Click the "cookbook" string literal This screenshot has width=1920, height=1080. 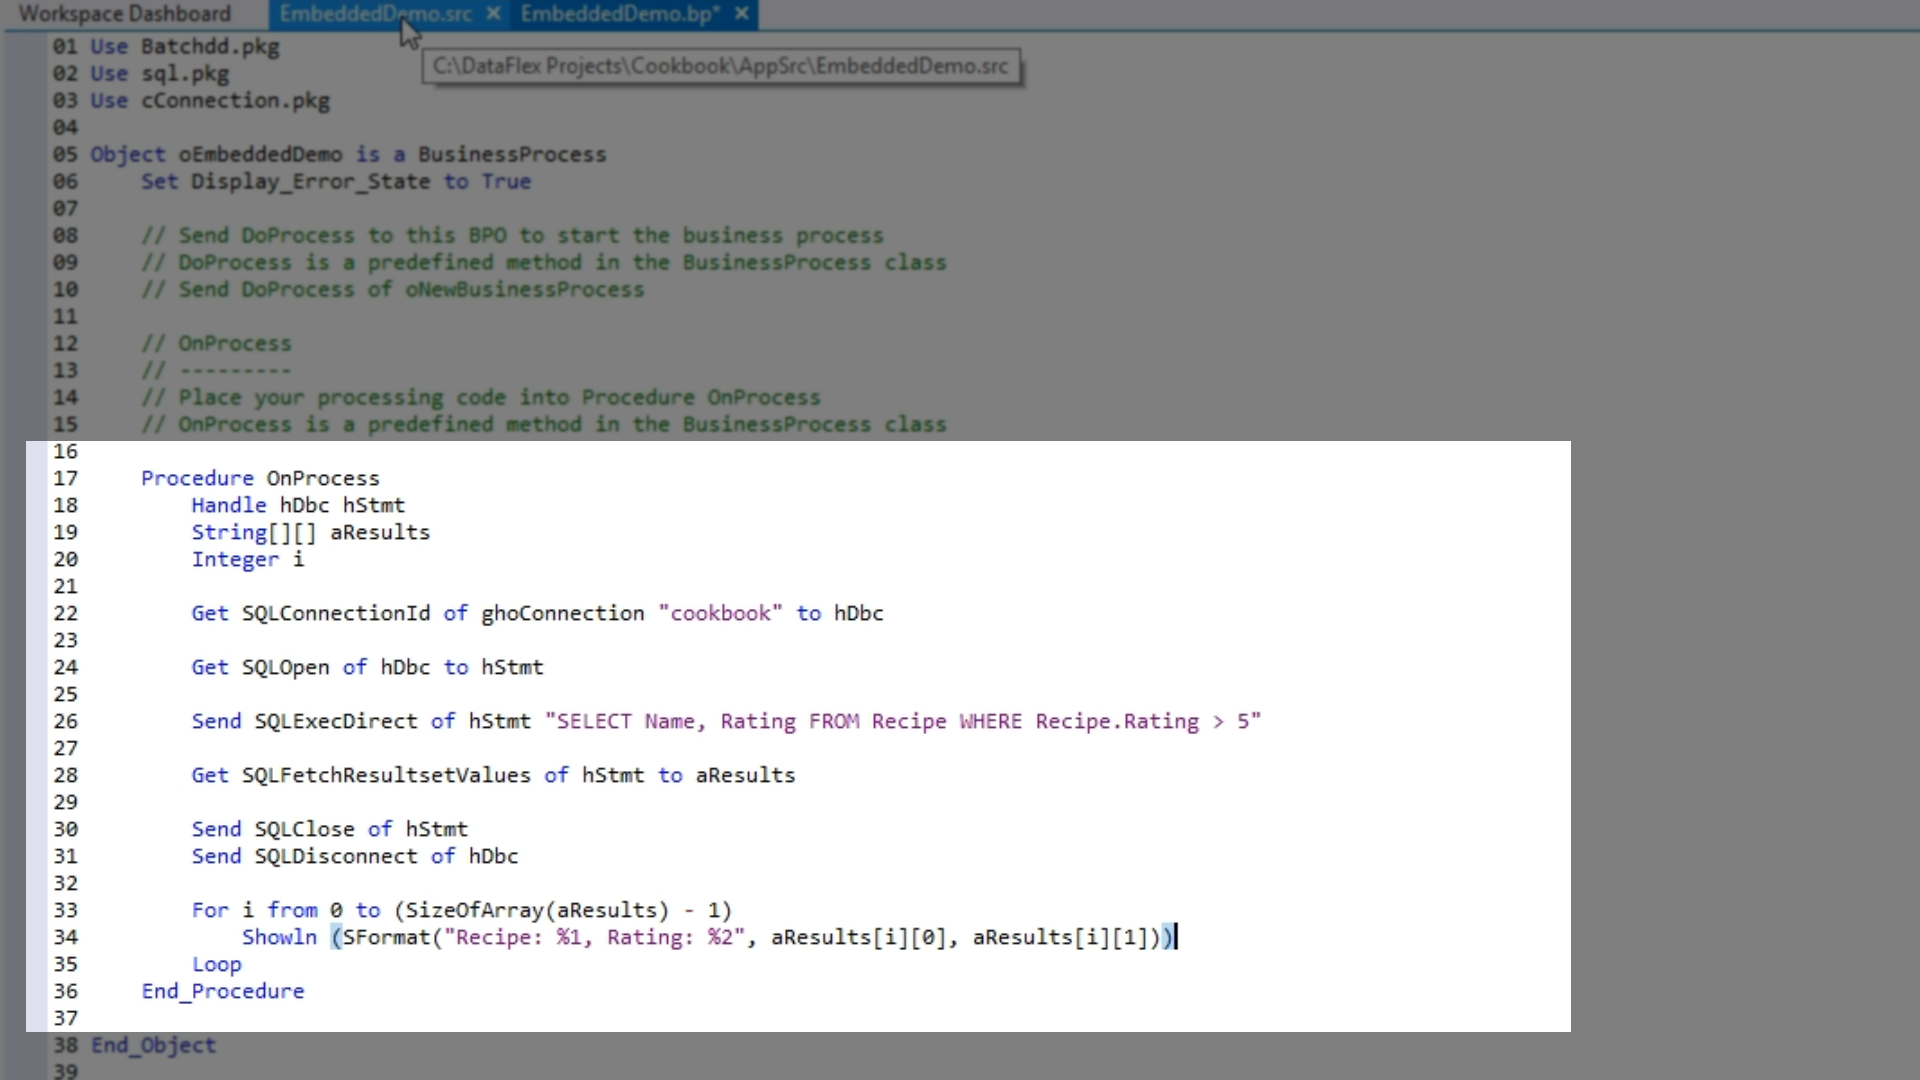(720, 613)
